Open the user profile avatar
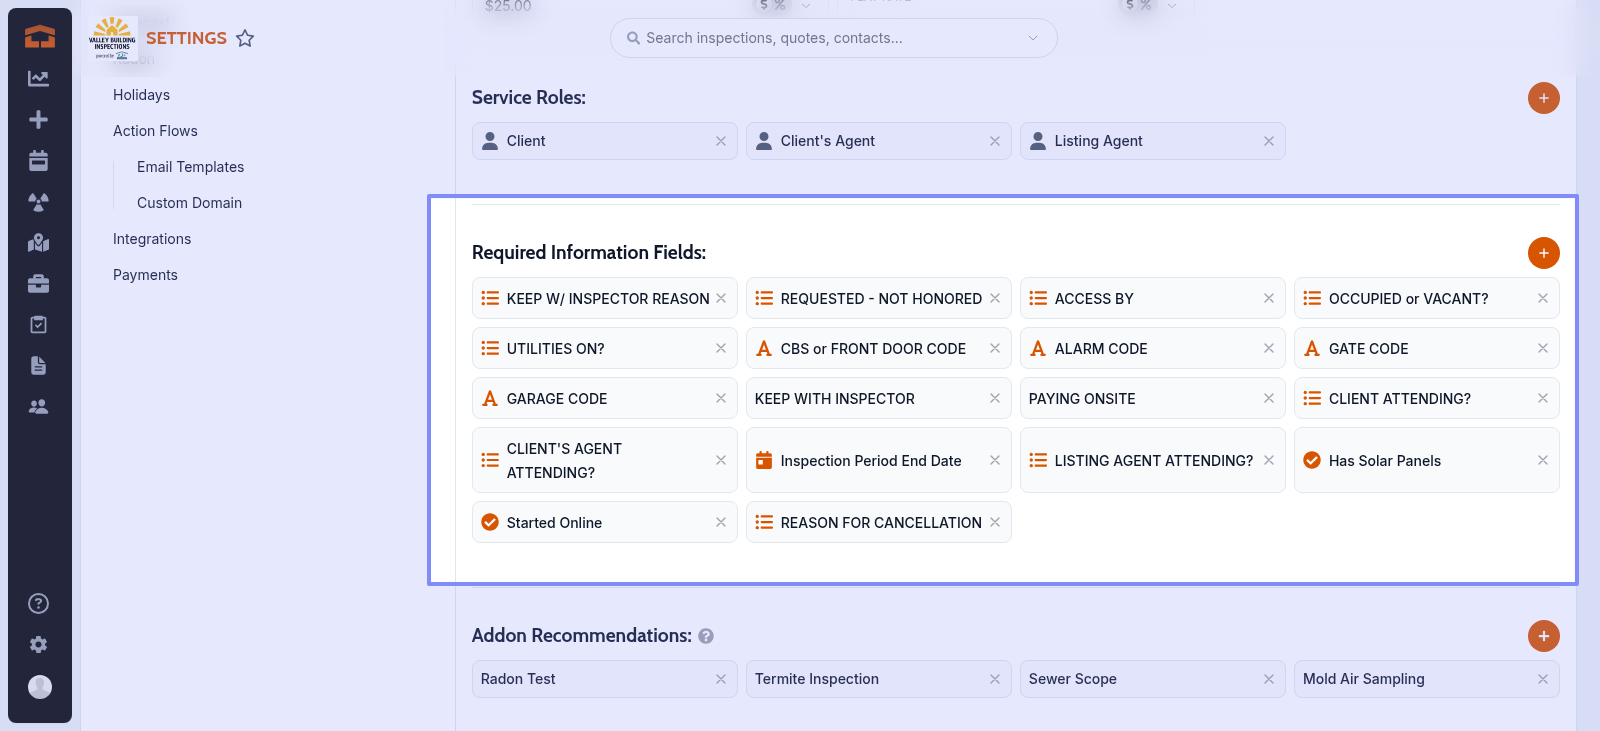The image size is (1600, 731). [40, 687]
